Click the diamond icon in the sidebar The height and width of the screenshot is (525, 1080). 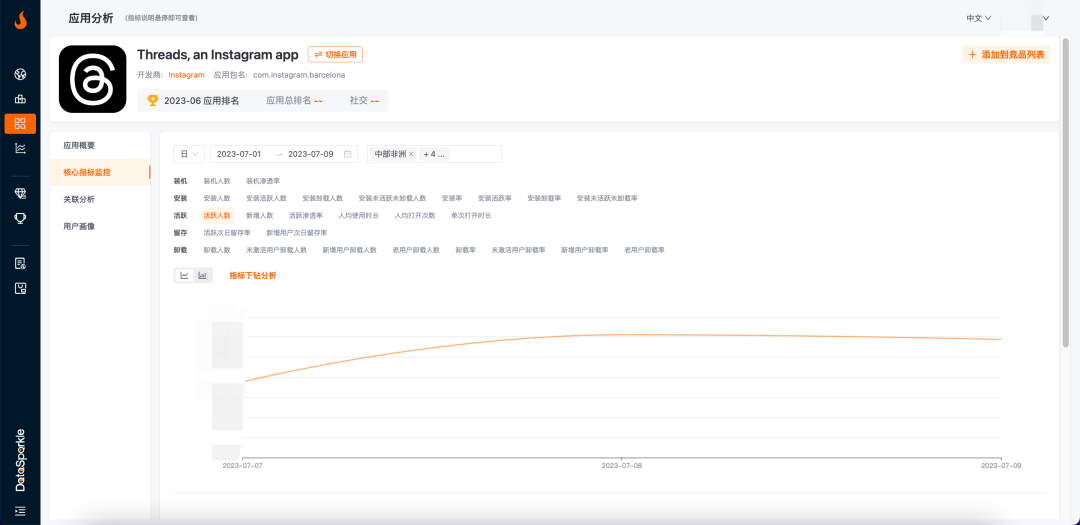(20, 193)
